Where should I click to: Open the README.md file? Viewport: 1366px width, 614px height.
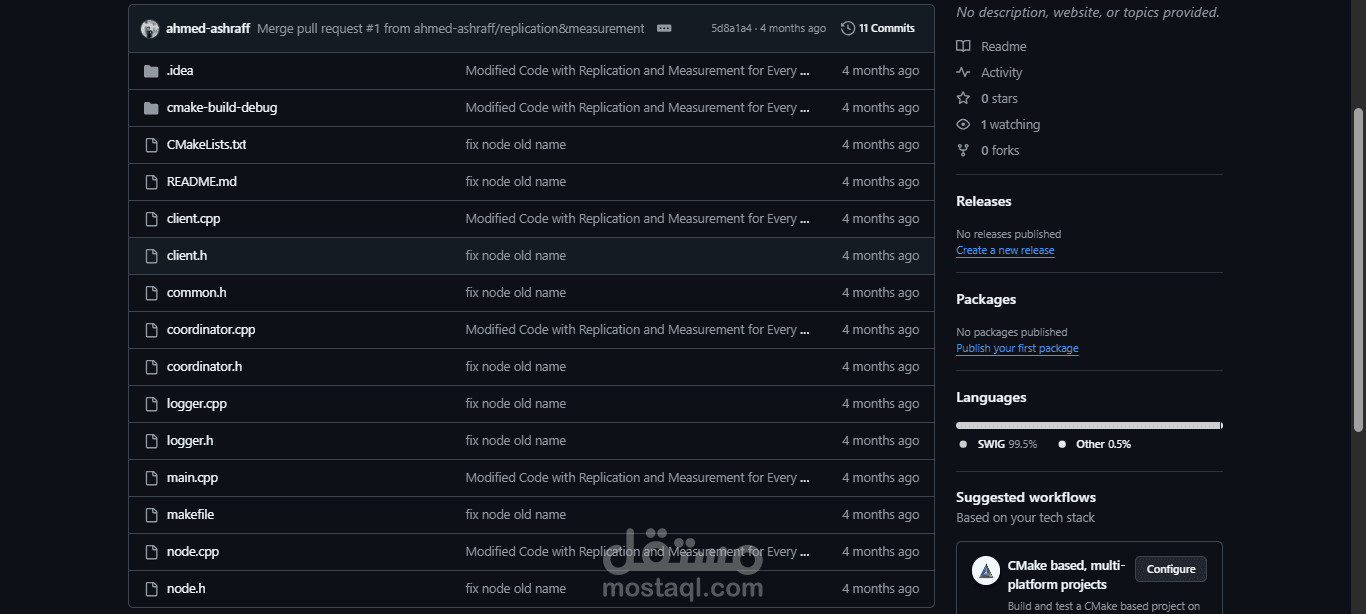[x=202, y=182]
